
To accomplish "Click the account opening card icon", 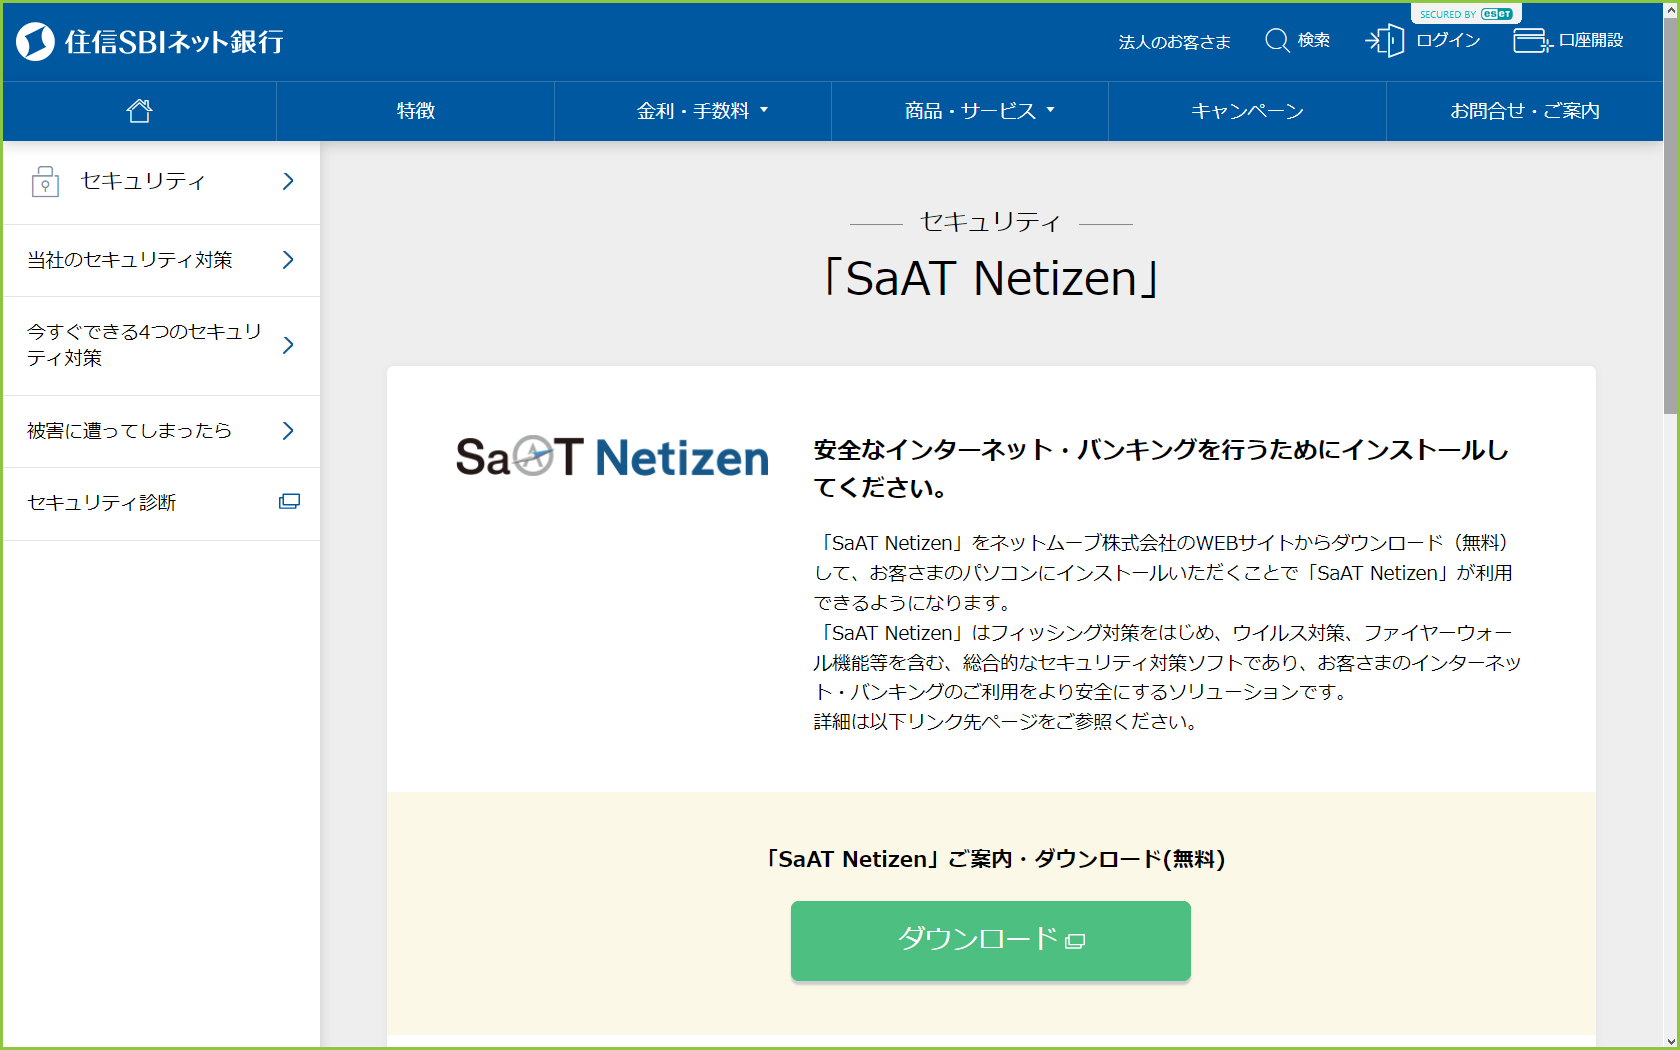I will click(1532, 41).
